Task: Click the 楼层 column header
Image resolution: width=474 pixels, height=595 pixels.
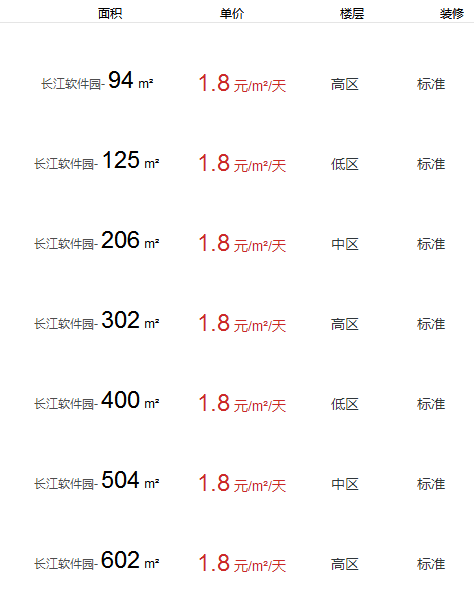Action: coord(352,14)
